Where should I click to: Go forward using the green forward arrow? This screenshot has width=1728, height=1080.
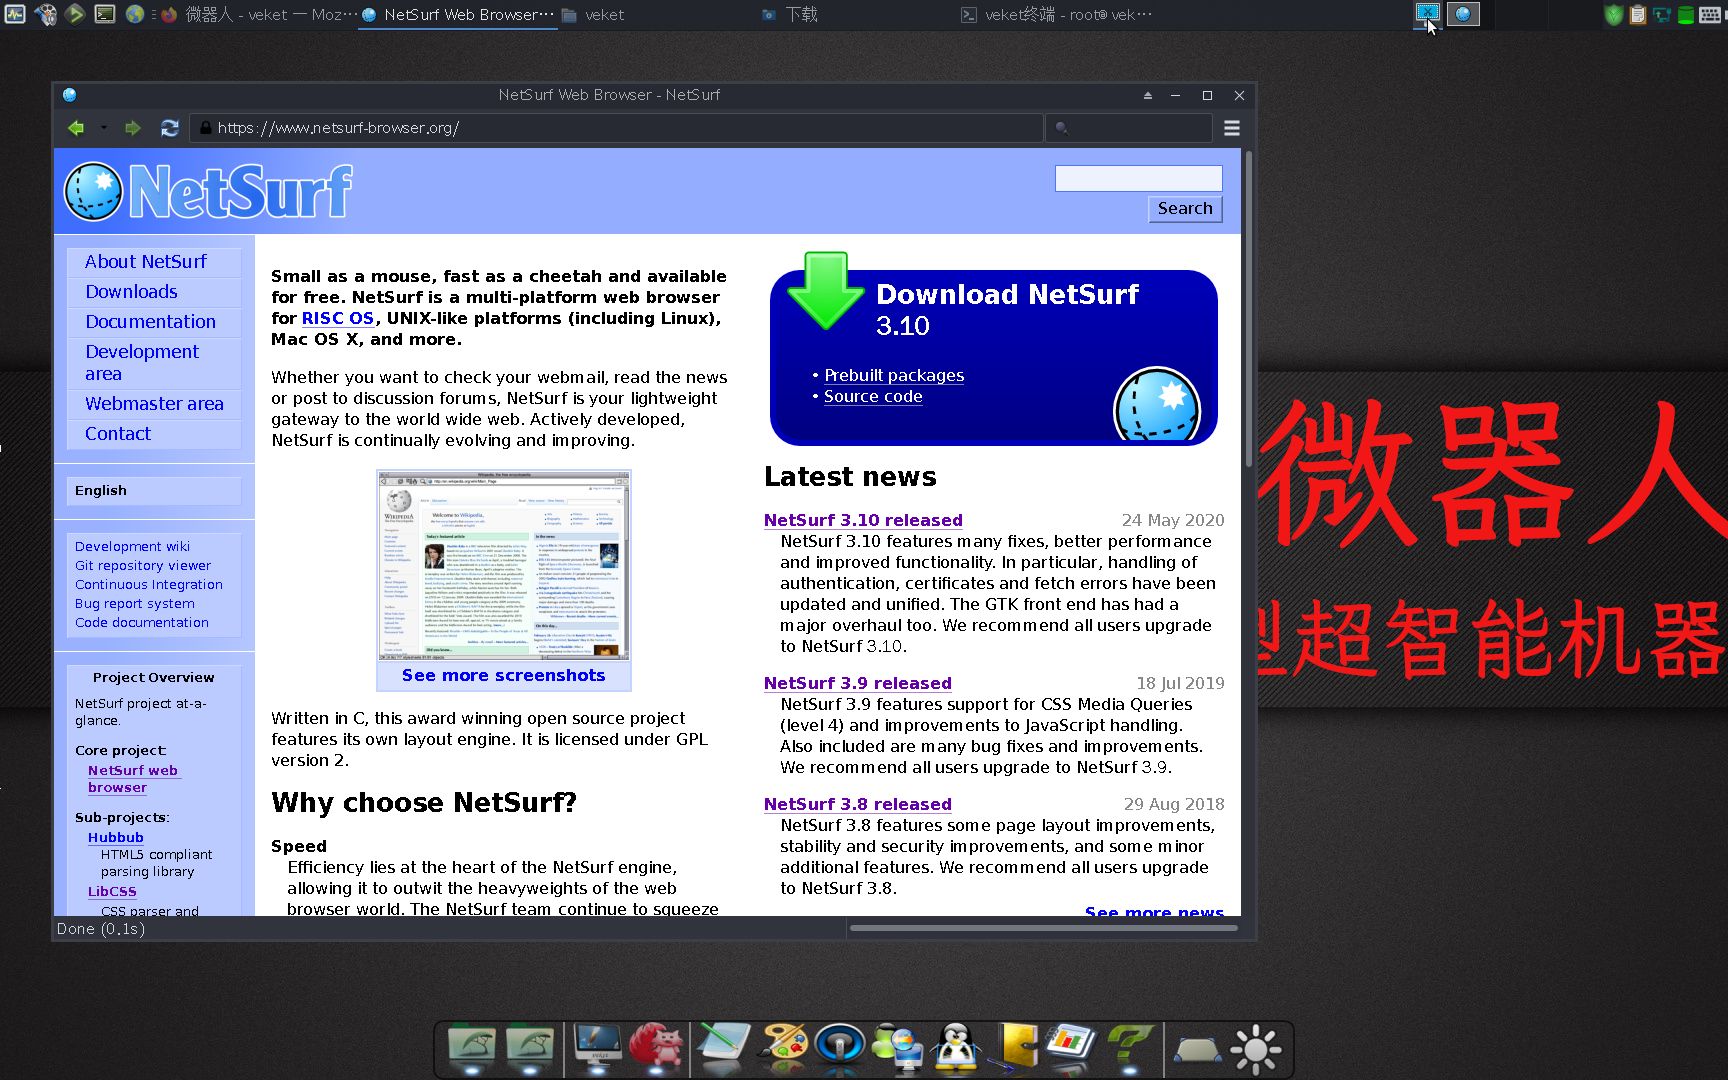tap(132, 128)
